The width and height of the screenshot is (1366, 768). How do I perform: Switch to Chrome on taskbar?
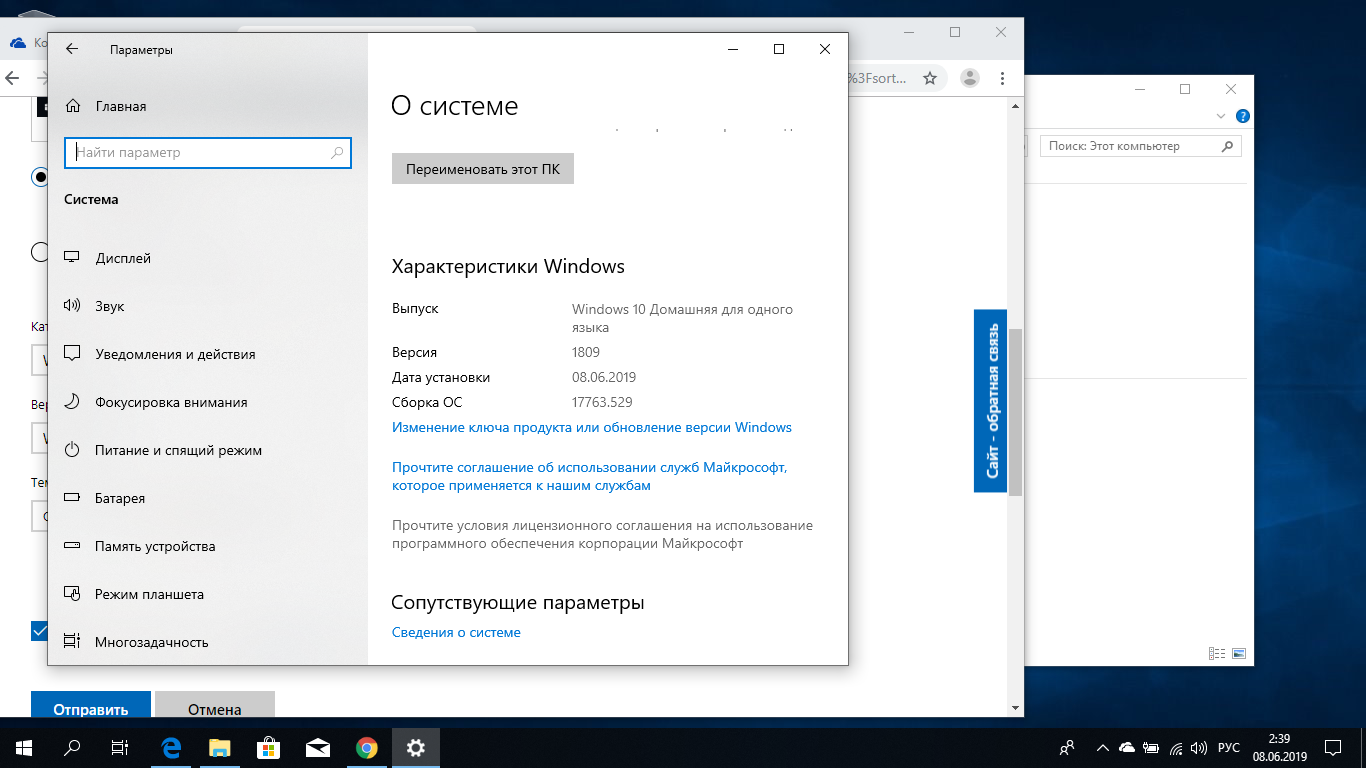(367, 747)
